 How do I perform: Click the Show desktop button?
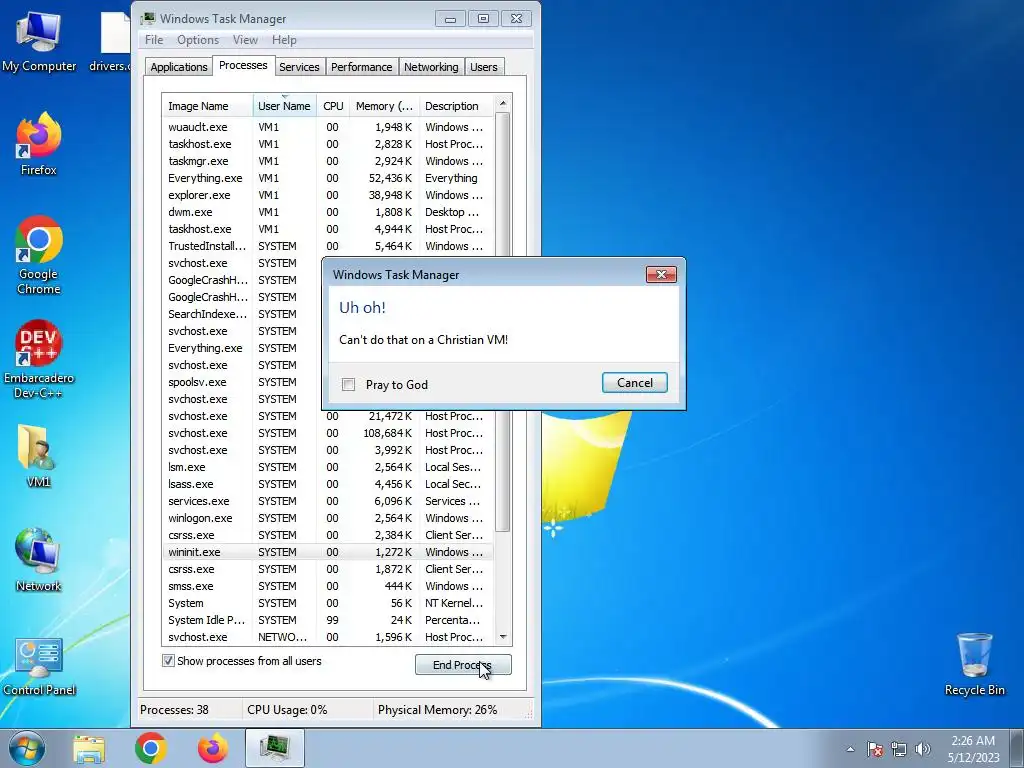click(x=1017, y=748)
